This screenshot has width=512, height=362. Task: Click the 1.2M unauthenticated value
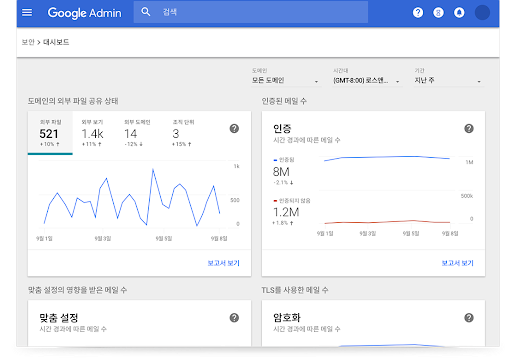(x=286, y=212)
